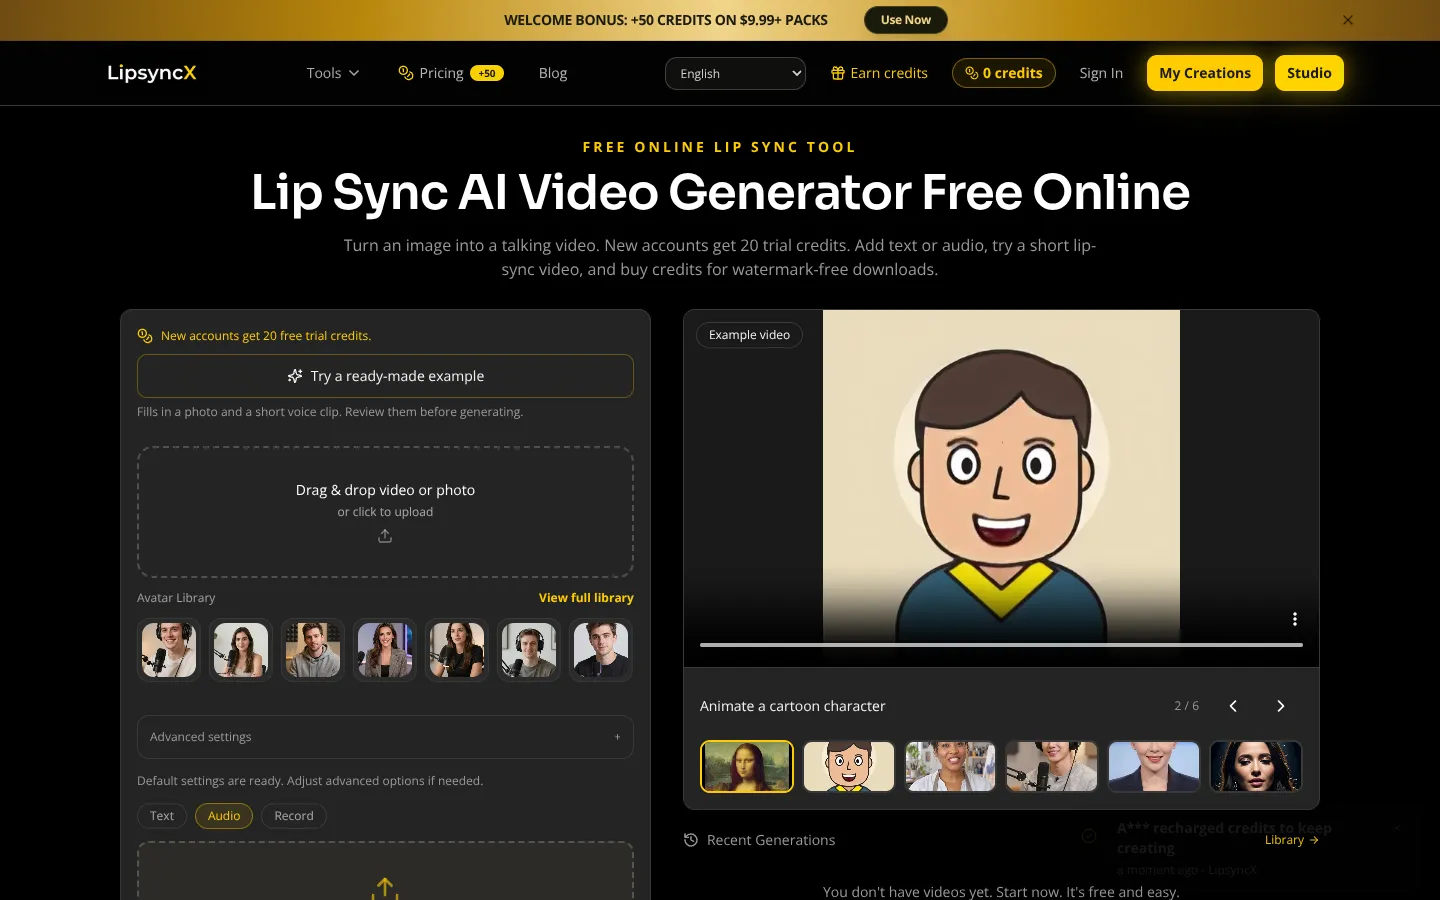
Task: Click the +50 badge beside Pricing
Action: (487, 73)
